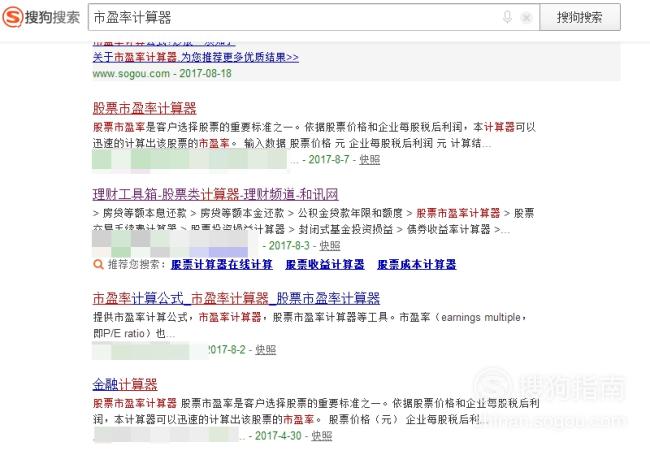Click the Sogou logo icon

click(13, 17)
